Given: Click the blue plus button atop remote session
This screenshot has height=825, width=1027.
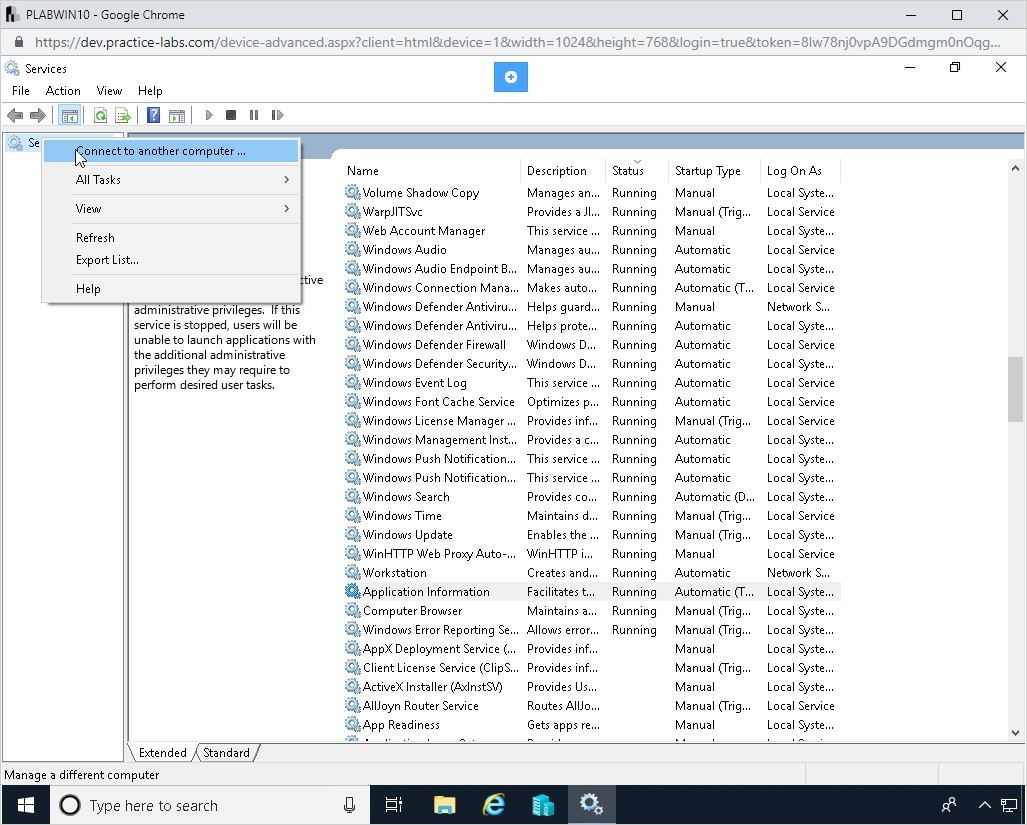Looking at the screenshot, I should [511, 77].
